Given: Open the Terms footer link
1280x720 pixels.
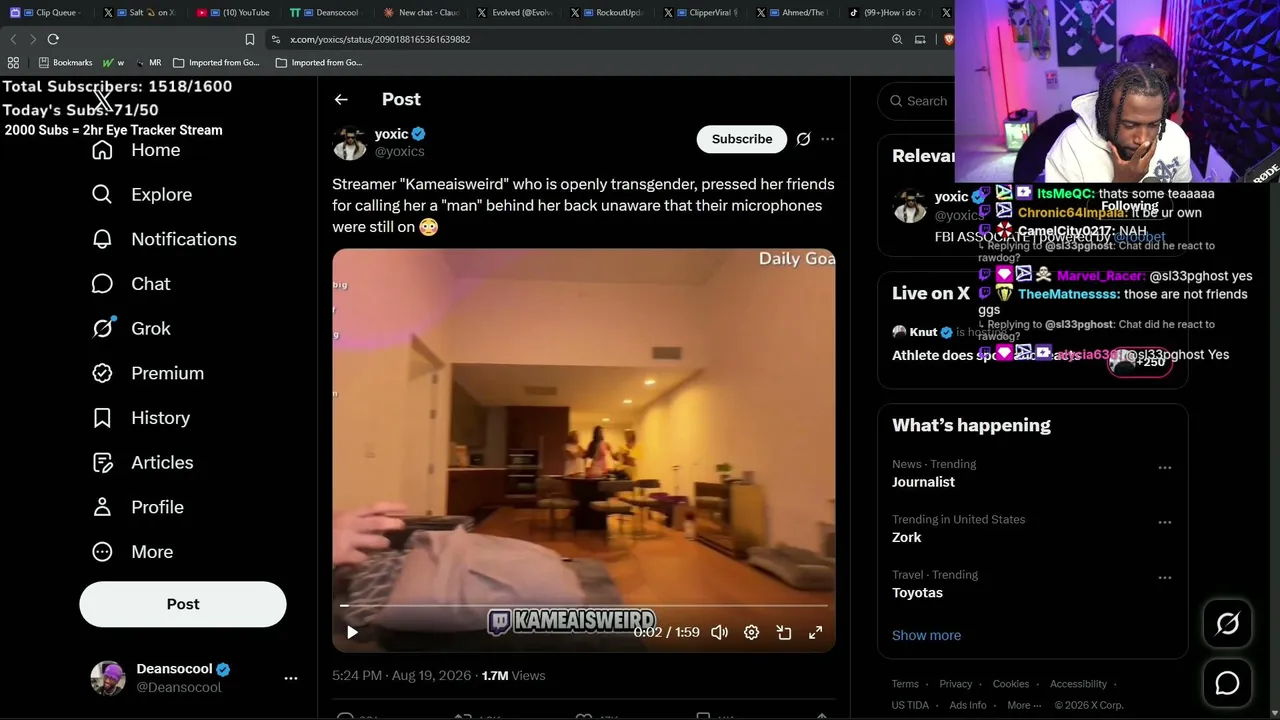Looking at the screenshot, I should (x=905, y=684).
